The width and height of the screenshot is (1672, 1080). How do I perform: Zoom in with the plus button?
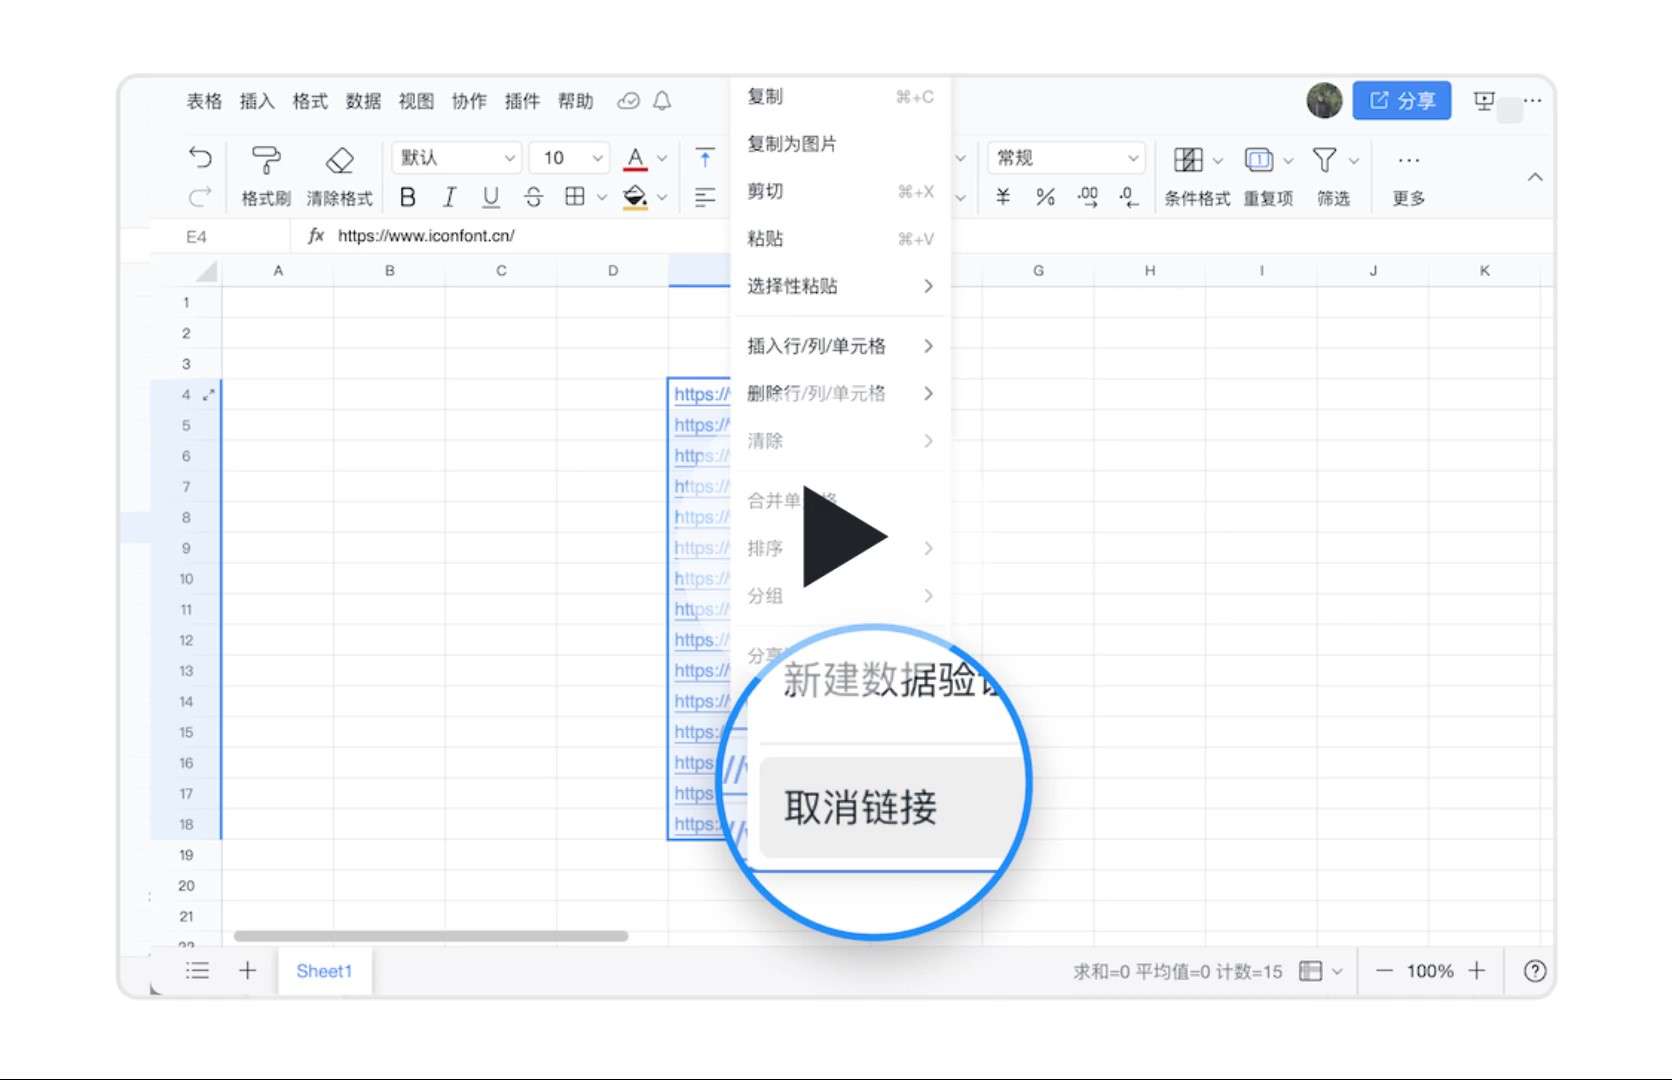[1477, 971]
